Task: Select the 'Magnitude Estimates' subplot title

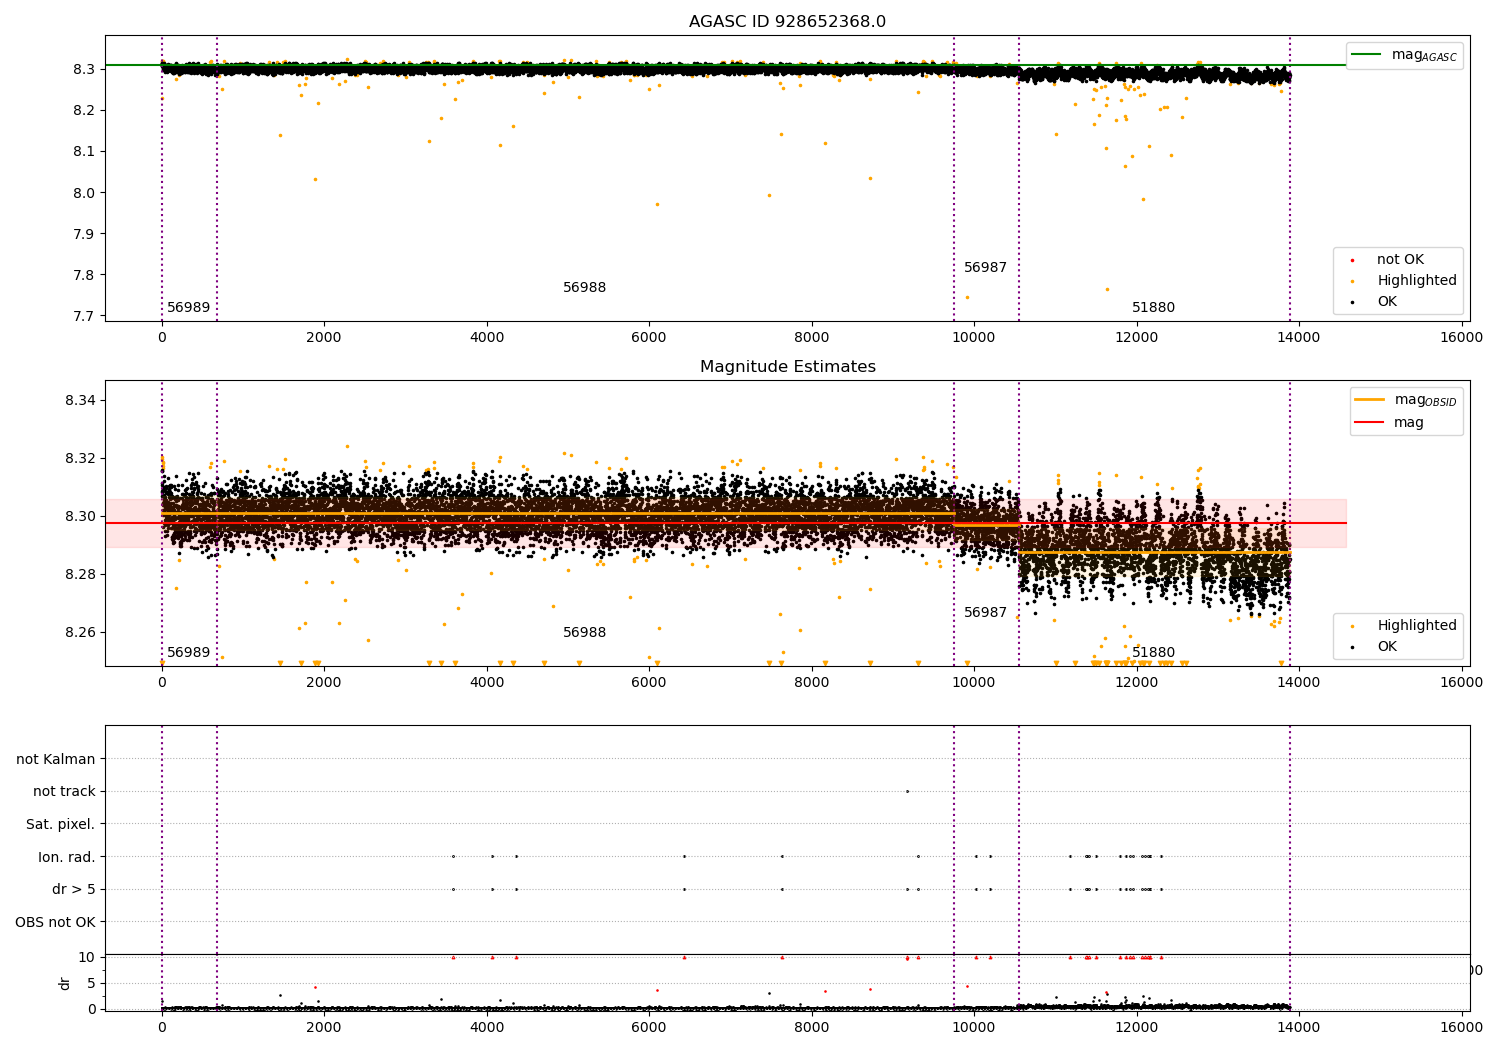Action: click(787, 367)
